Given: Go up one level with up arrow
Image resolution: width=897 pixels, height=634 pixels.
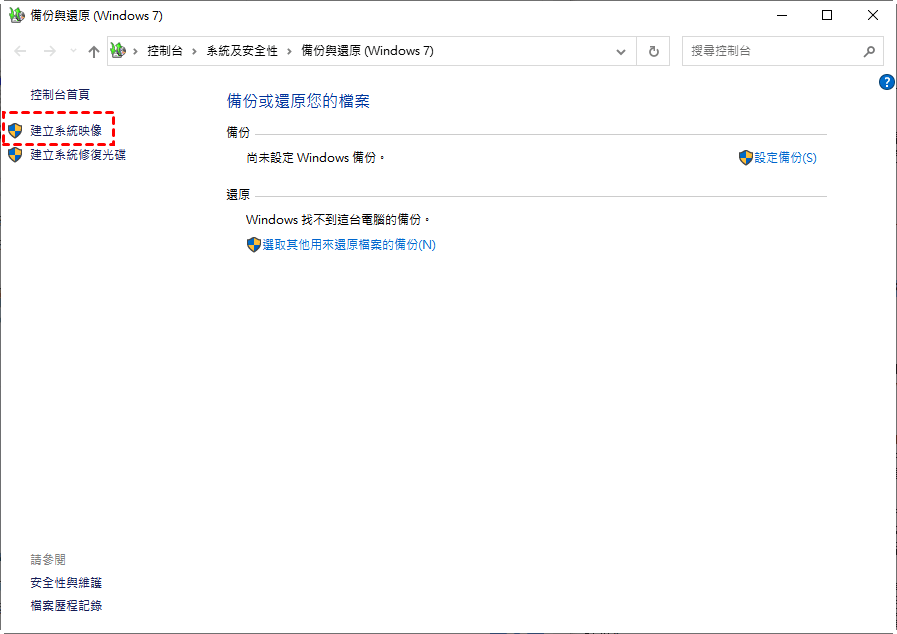Looking at the screenshot, I should tap(93, 51).
